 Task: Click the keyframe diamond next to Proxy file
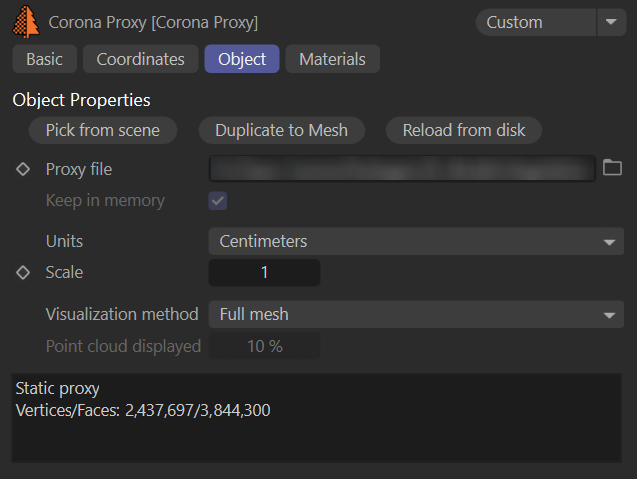click(23, 169)
